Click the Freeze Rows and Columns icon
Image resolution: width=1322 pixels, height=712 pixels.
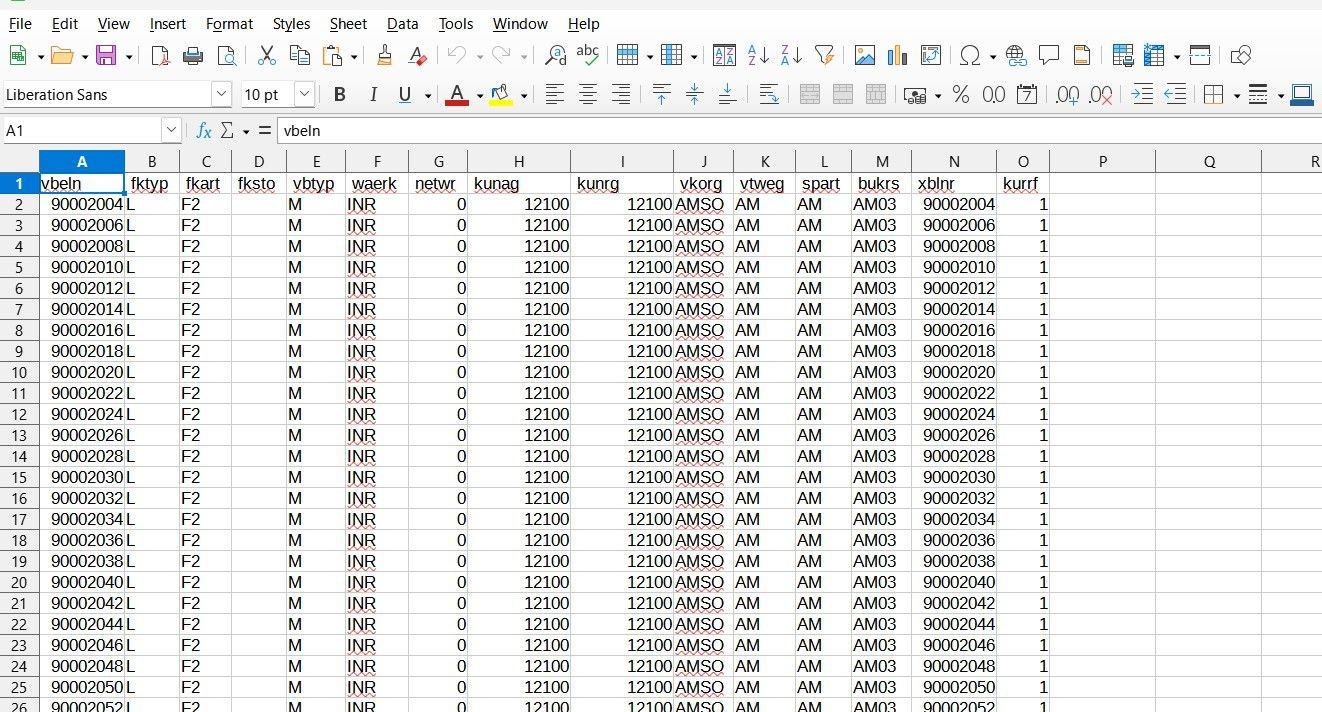(x=1156, y=56)
